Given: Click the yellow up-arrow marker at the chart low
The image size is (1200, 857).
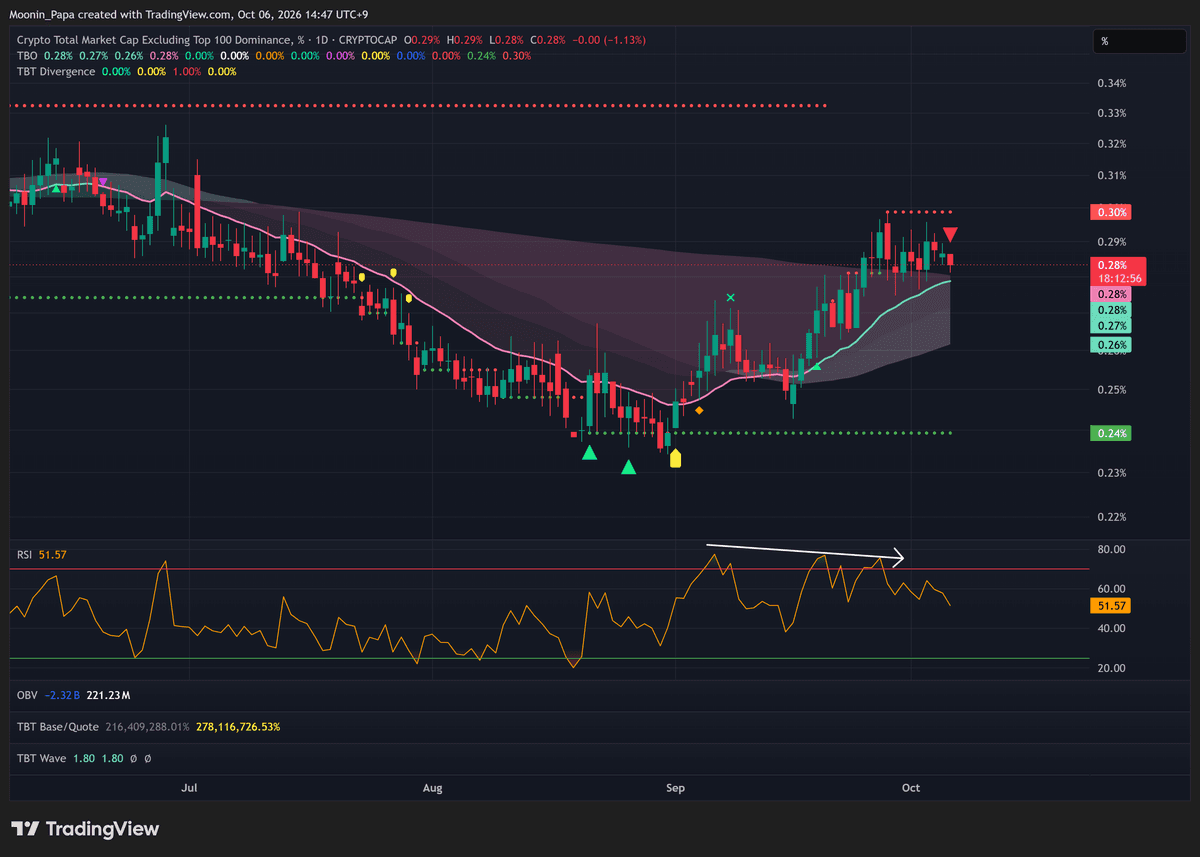Looking at the screenshot, I should coord(675,458).
